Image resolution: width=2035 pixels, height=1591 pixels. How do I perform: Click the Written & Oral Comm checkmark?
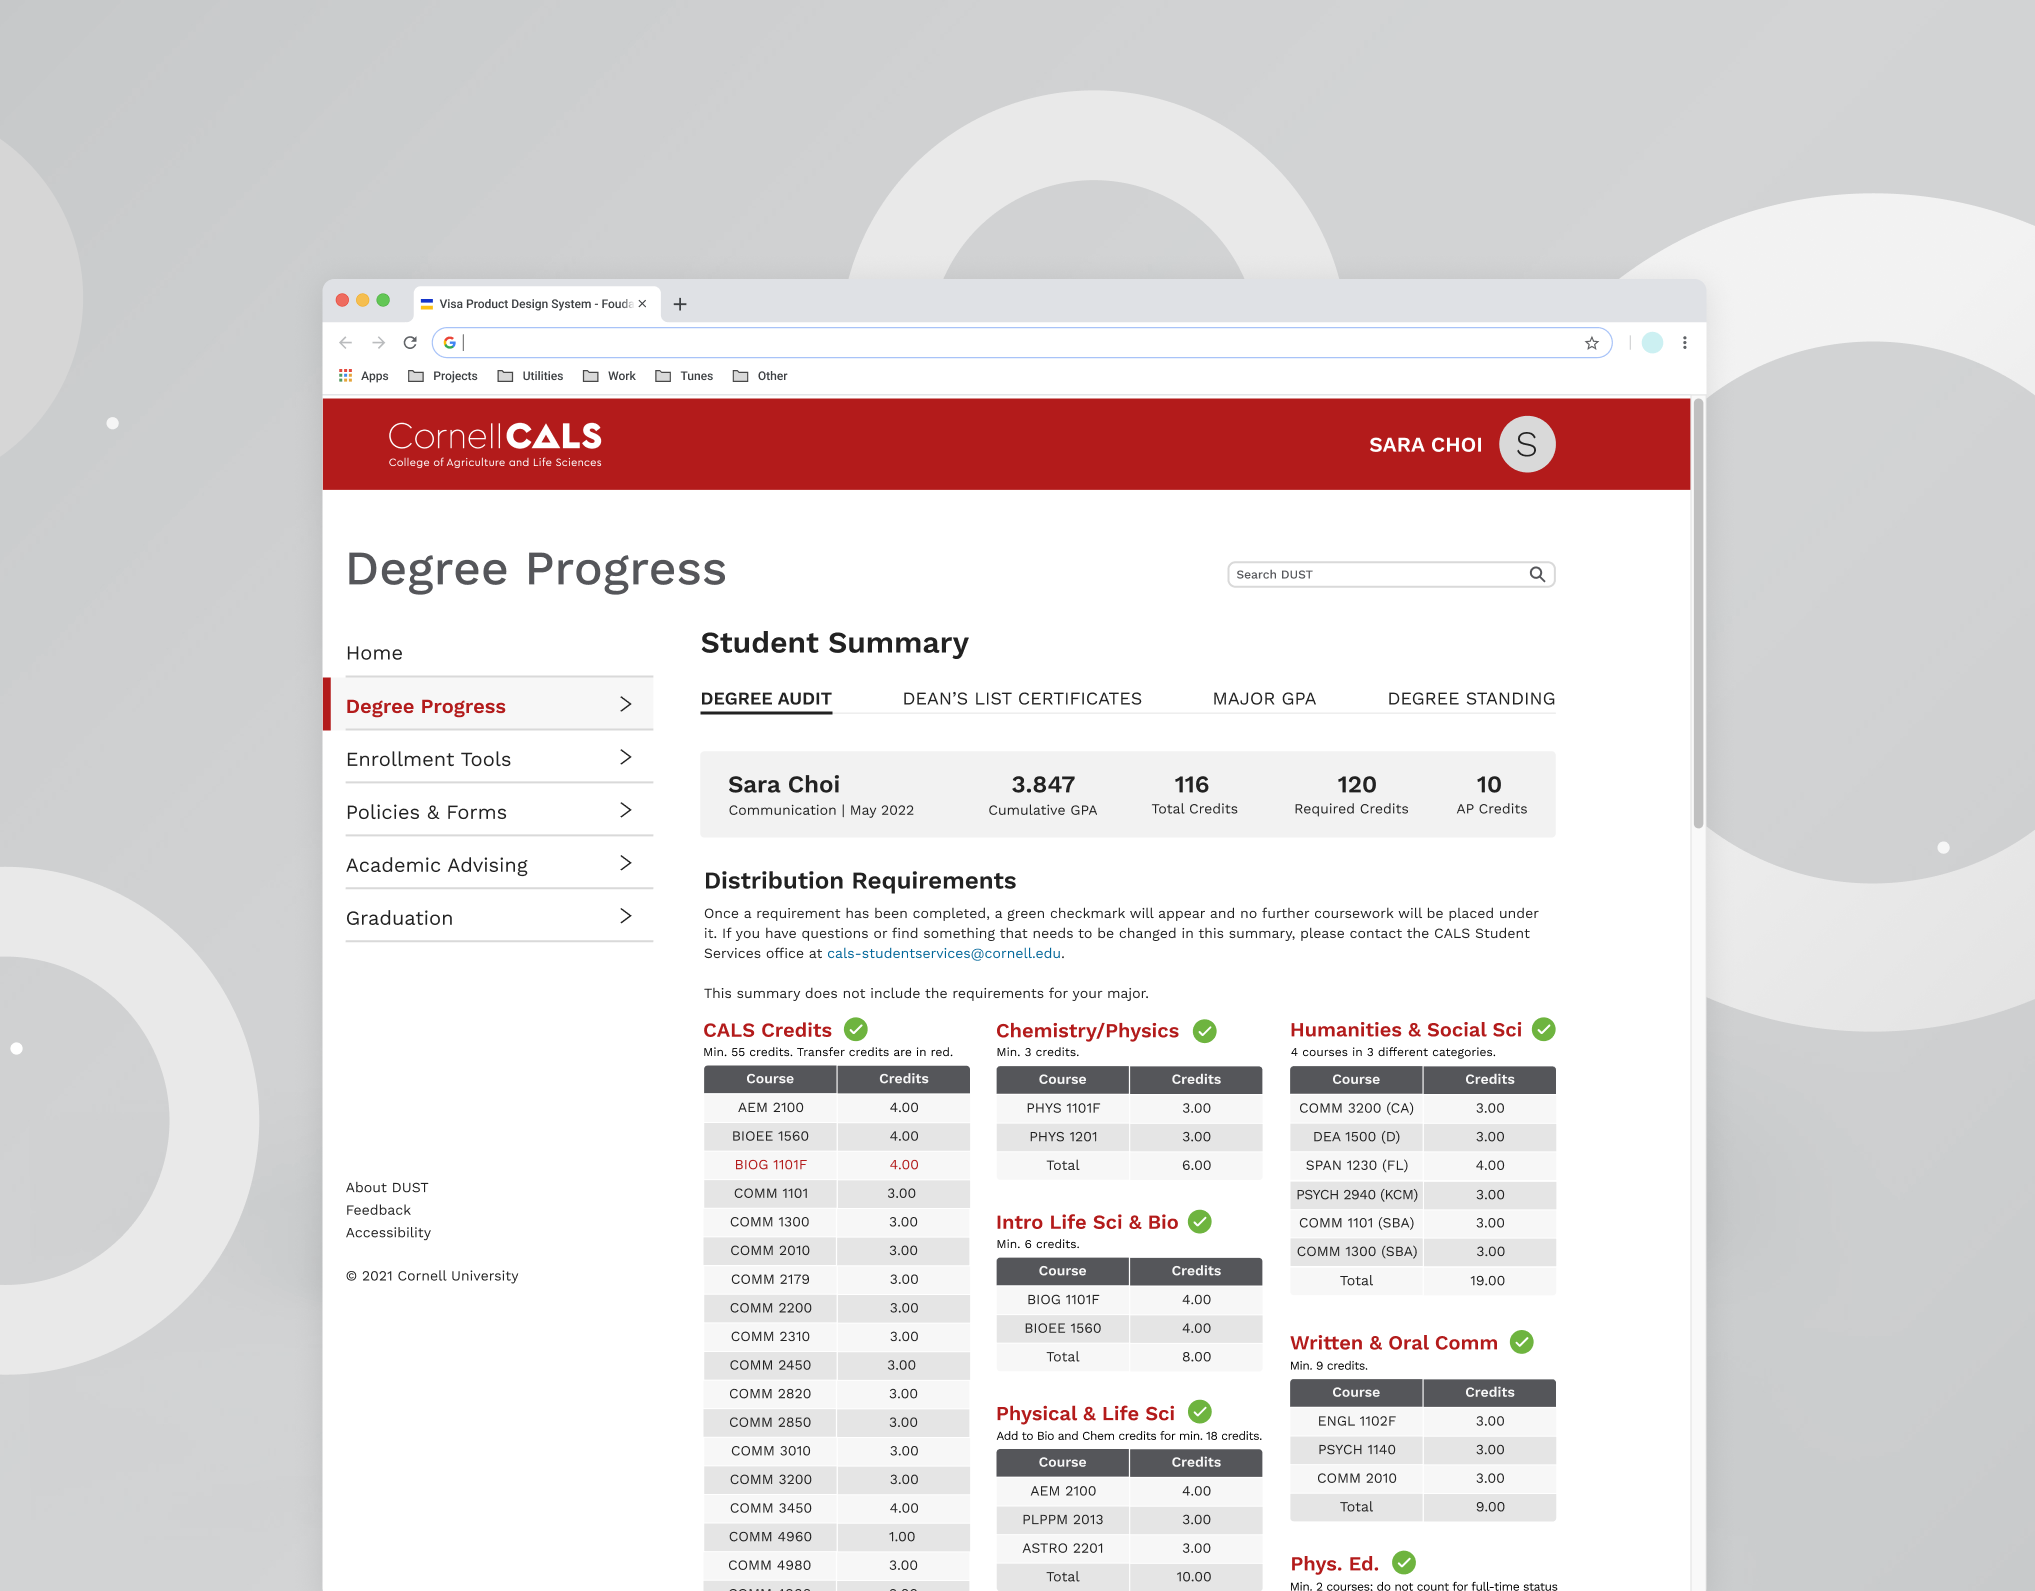(x=1522, y=1342)
